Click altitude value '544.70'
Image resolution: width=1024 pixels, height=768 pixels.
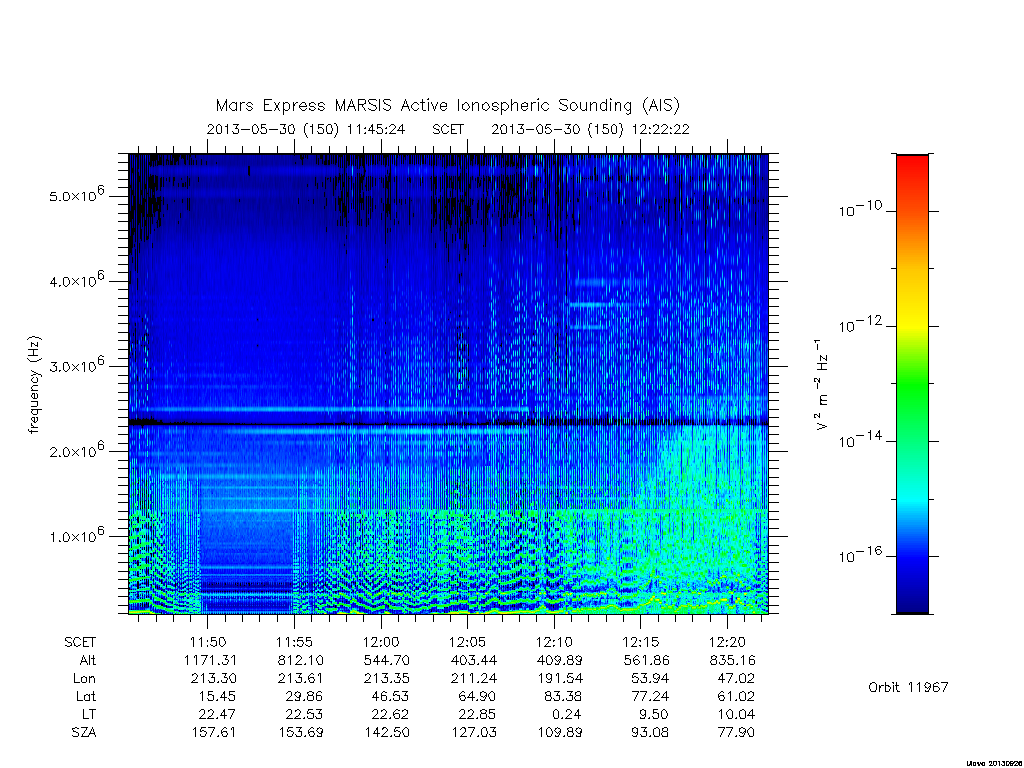387,660
